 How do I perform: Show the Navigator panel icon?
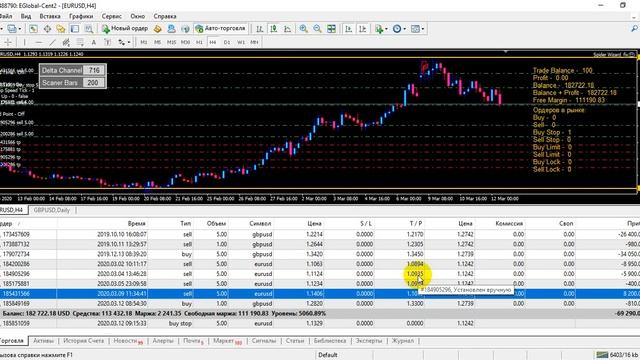(61, 29)
